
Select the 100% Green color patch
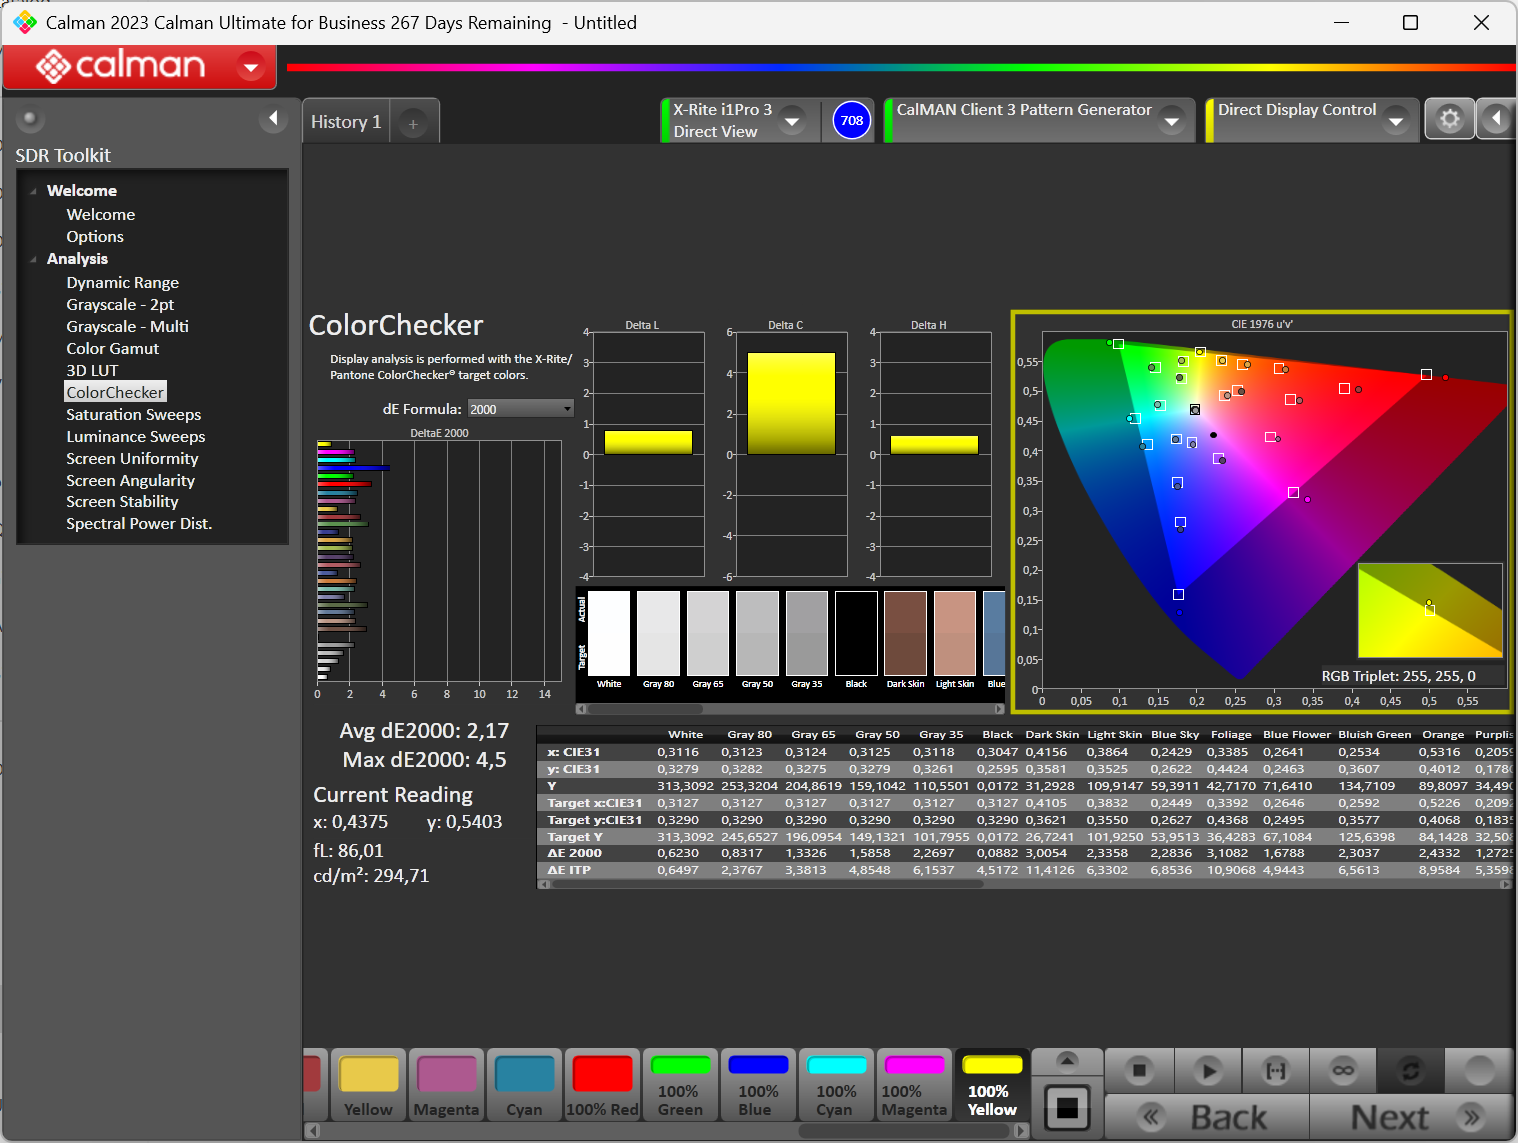click(680, 1085)
